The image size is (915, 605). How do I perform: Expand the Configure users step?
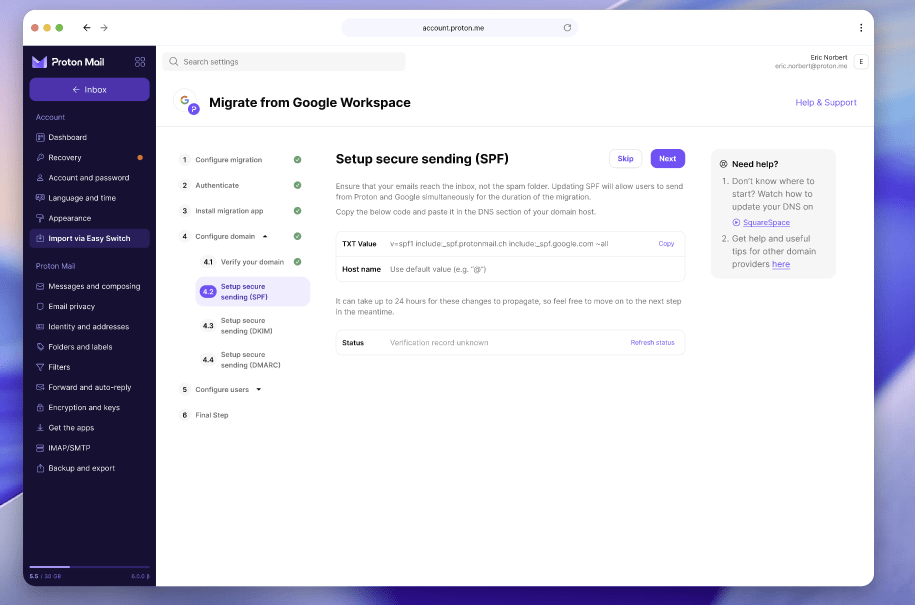coord(259,389)
